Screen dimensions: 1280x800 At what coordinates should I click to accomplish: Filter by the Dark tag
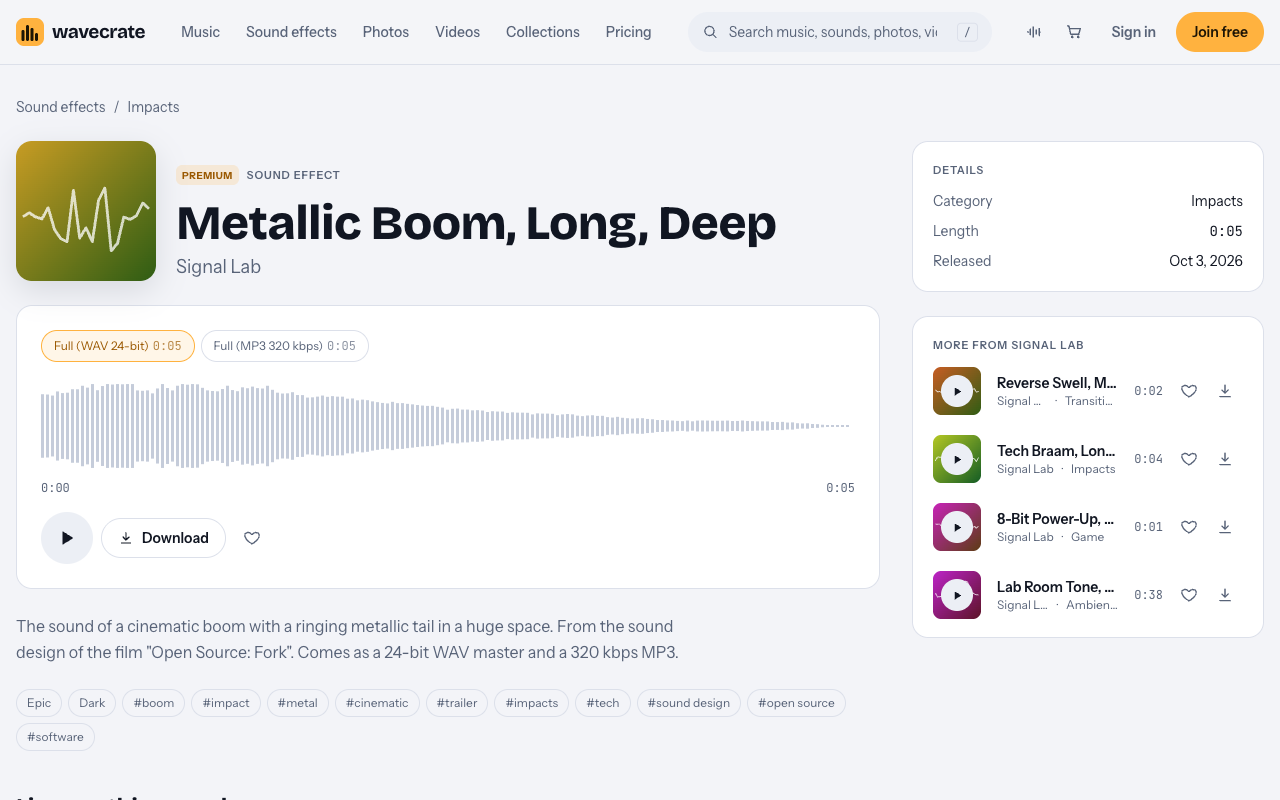coord(92,703)
